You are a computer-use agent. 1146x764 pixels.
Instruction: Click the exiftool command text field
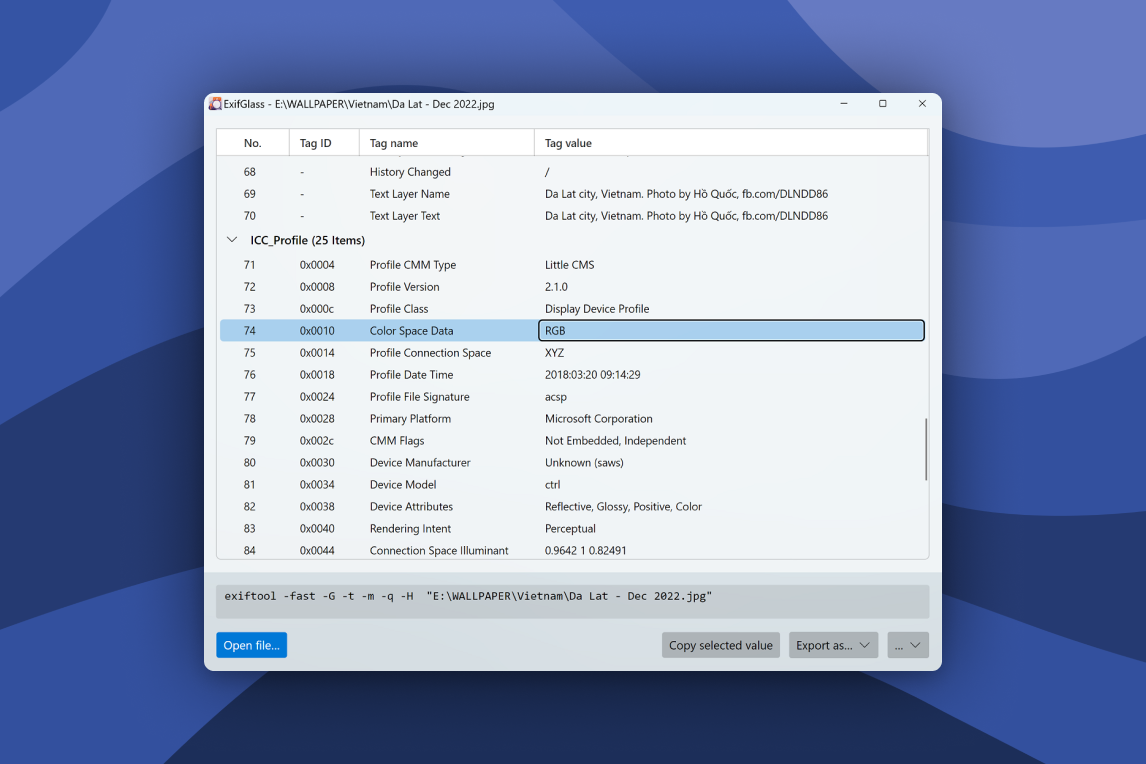coord(572,601)
